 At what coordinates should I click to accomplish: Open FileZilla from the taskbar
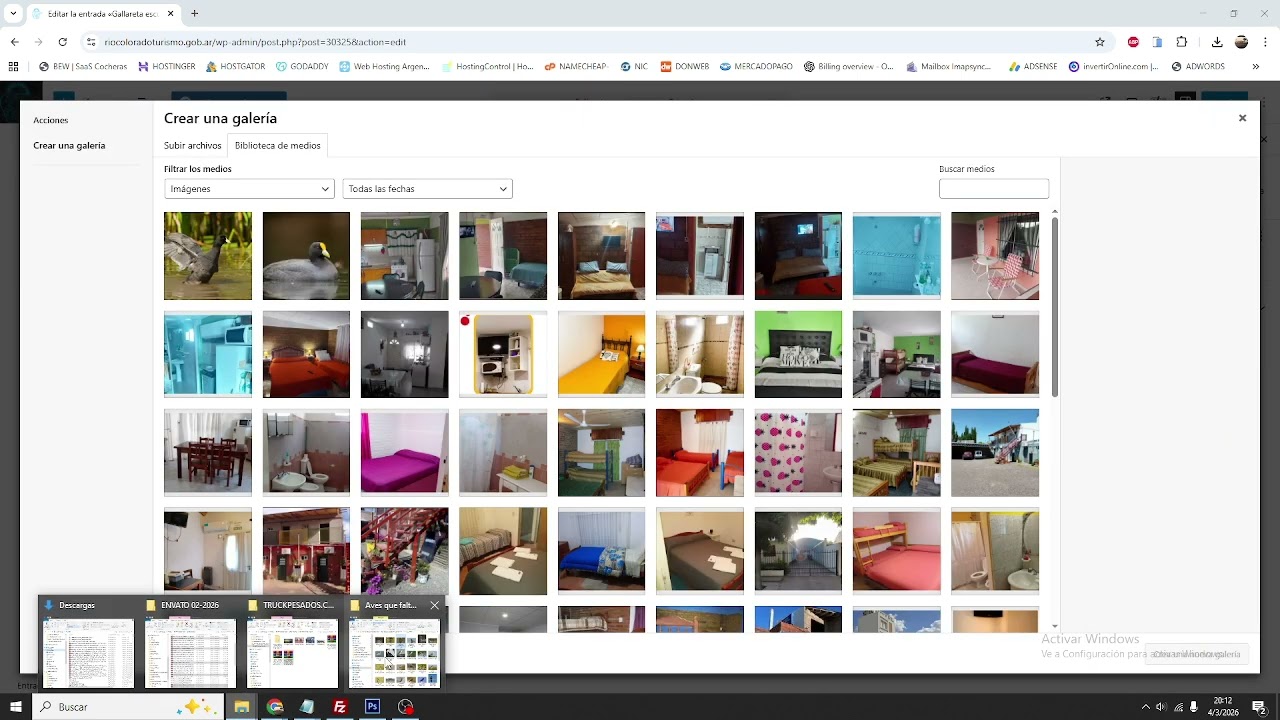[x=340, y=706]
